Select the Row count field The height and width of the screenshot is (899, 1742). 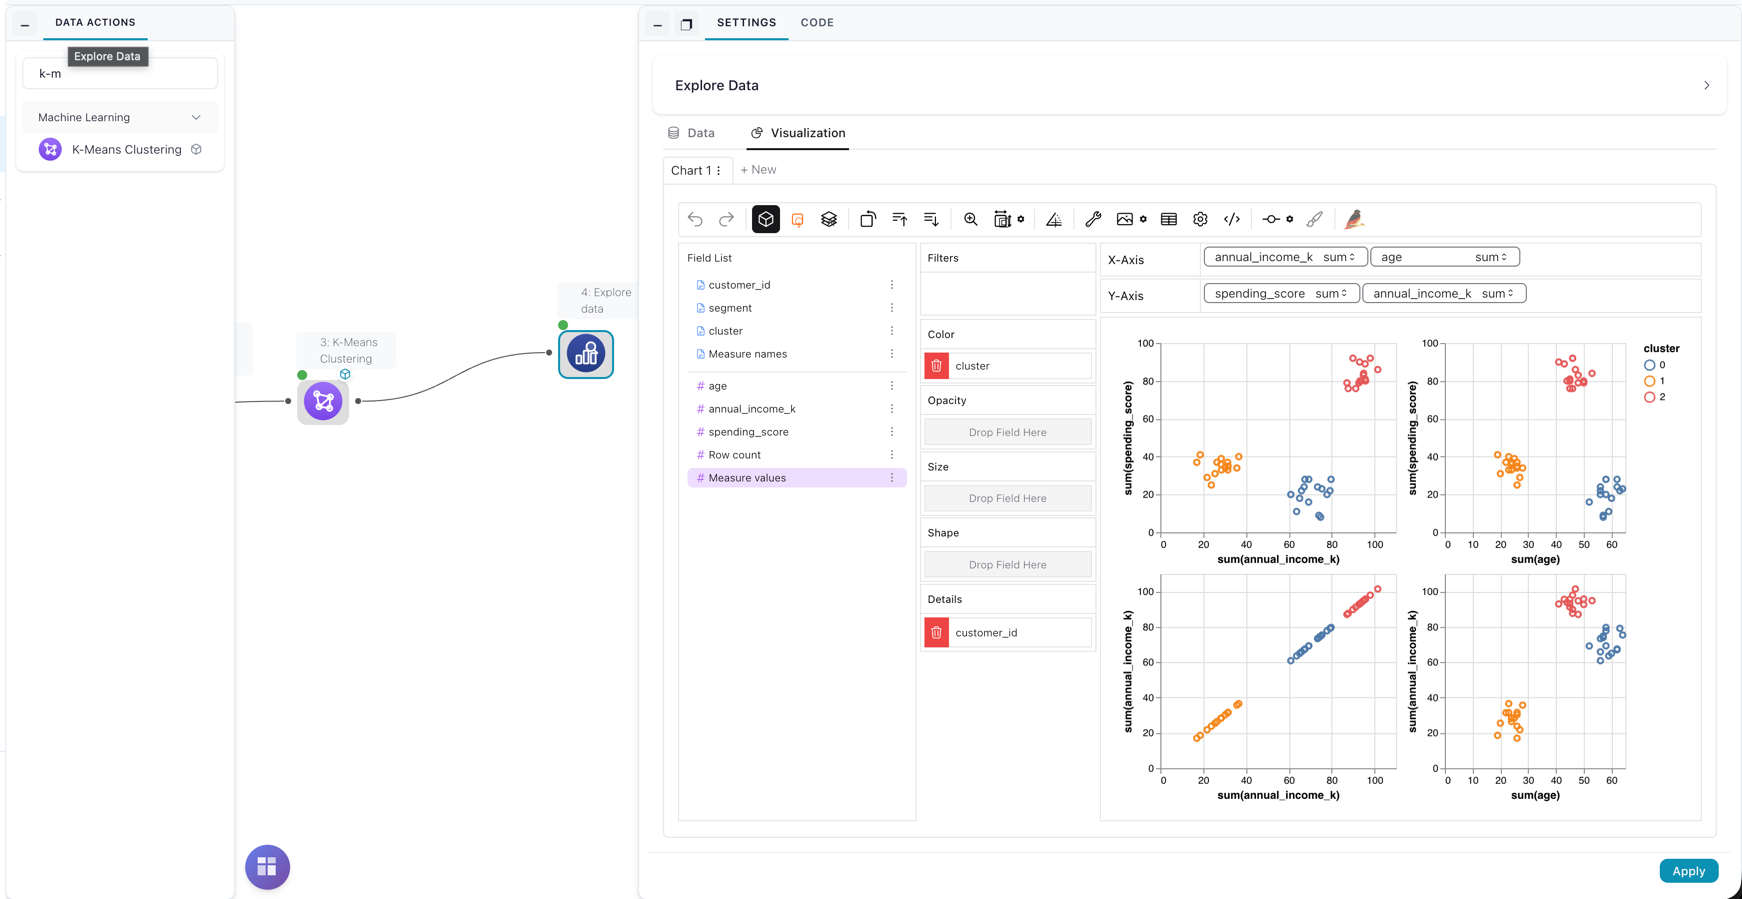(x=796, y=455)
